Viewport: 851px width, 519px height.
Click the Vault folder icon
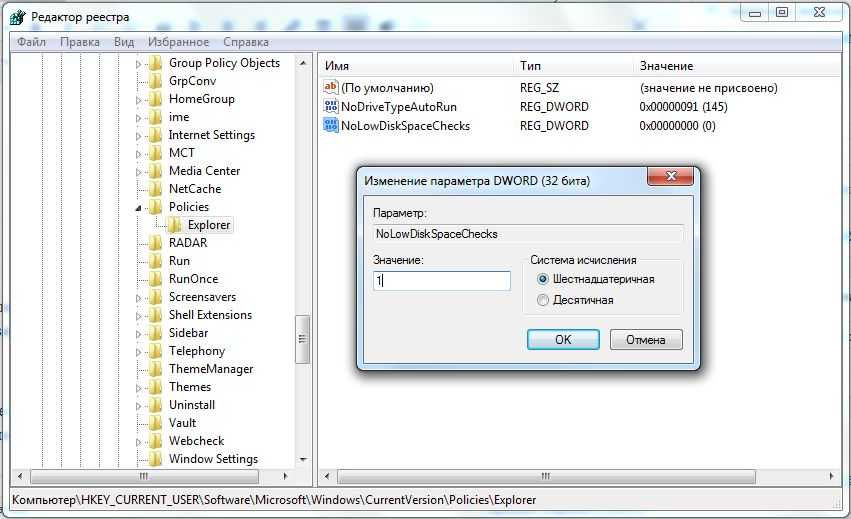[156, 422]
